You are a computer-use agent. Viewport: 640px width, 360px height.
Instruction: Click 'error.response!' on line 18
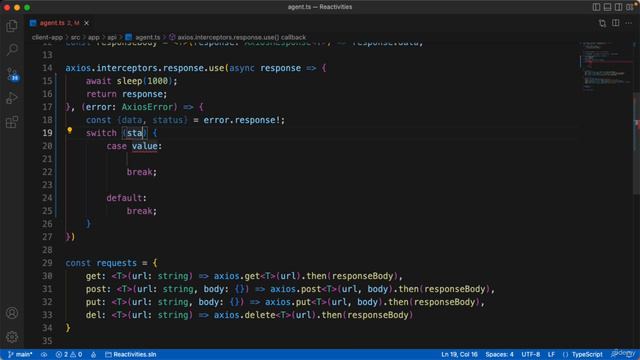pos(242,120)
